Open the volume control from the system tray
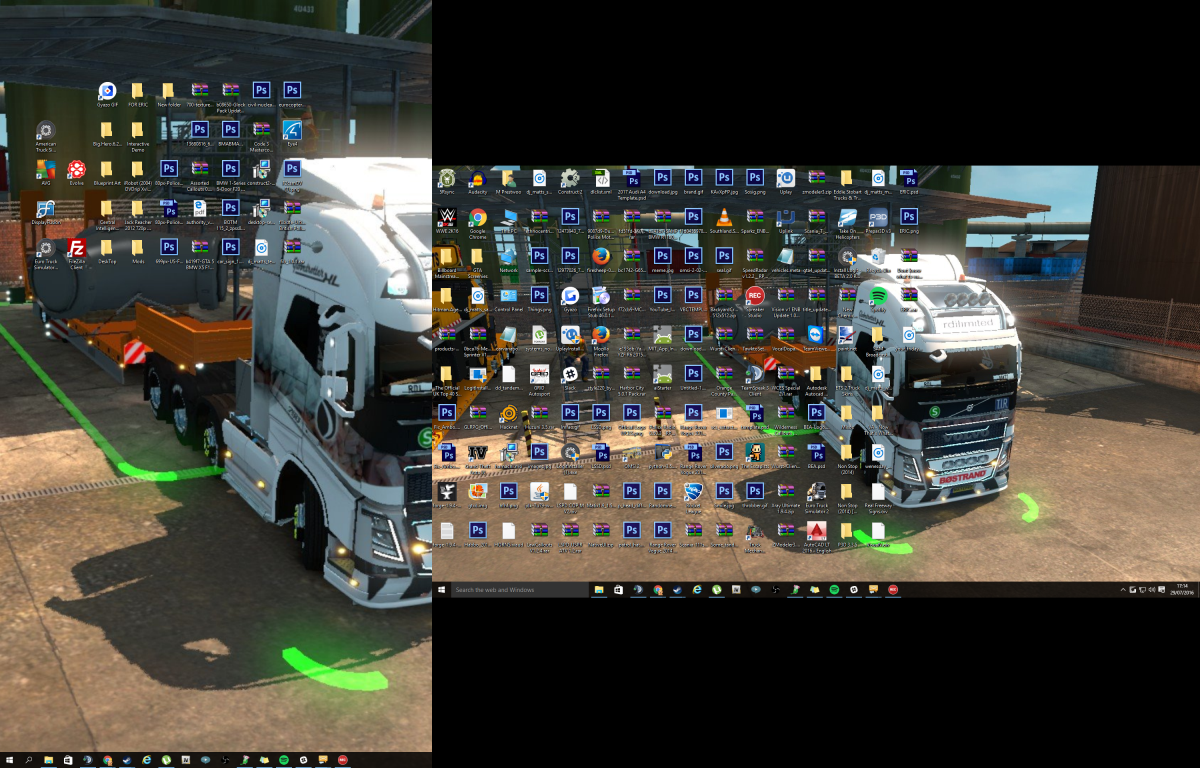The width and height of the screenshot is (1200, 768). point(1152,590)
